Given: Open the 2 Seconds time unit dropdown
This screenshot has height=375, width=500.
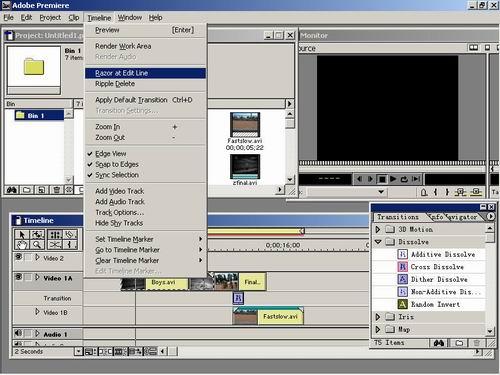Looking at the screenshot, I should point(78,351).
